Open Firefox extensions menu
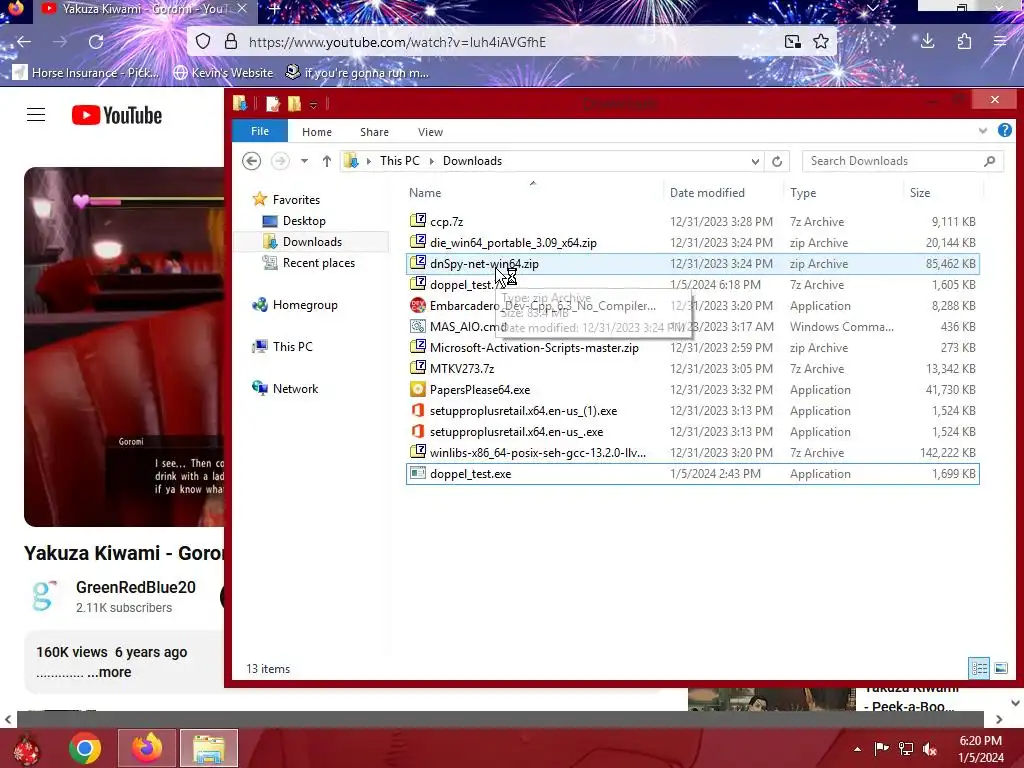Screen dimensions: 1024x768 point(964,42)
